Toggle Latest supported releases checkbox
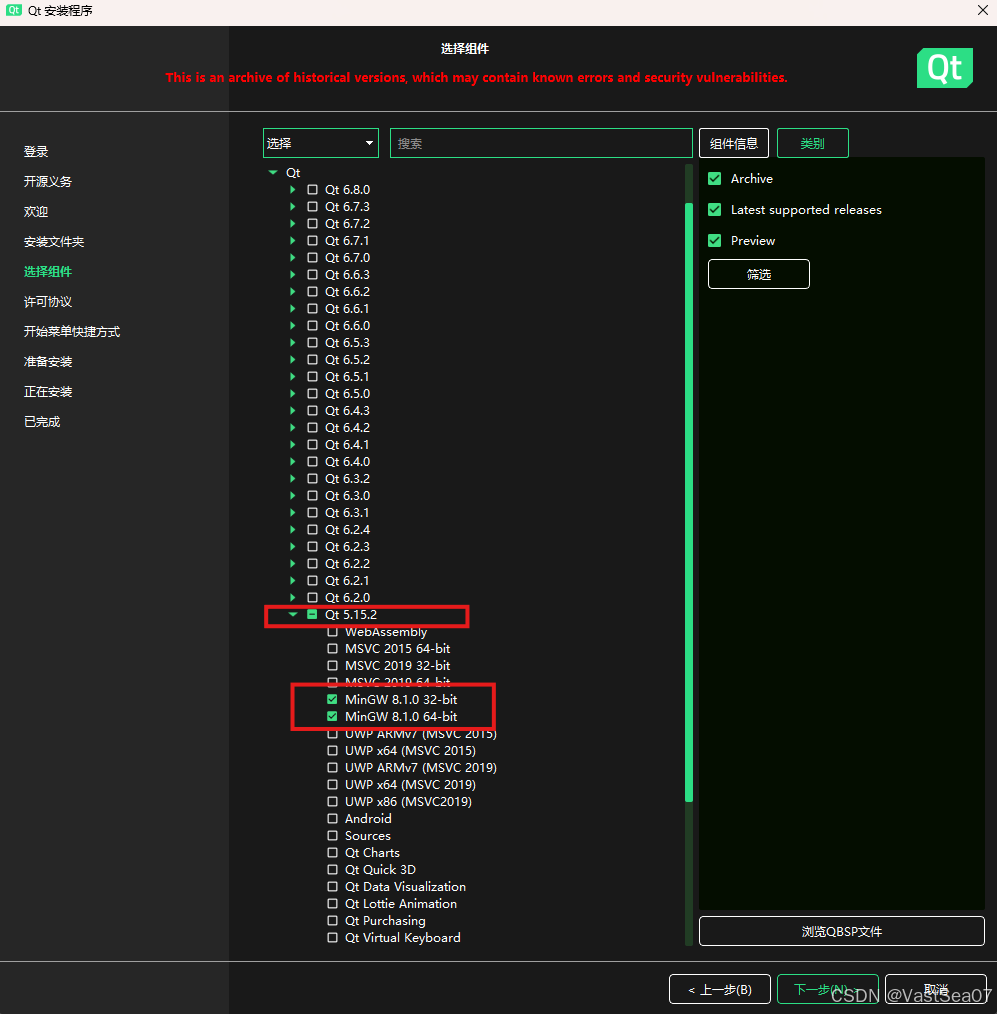The image size is (997, 1014). click(x=714, y=210)
